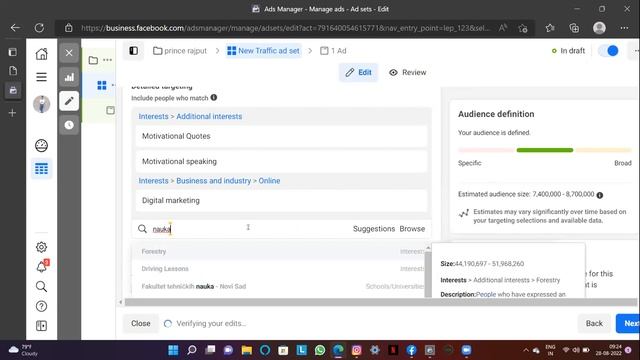Open taskbar search icon
Image resolution: width=640 pixels, height=360 pixels.
pos(191,350)
